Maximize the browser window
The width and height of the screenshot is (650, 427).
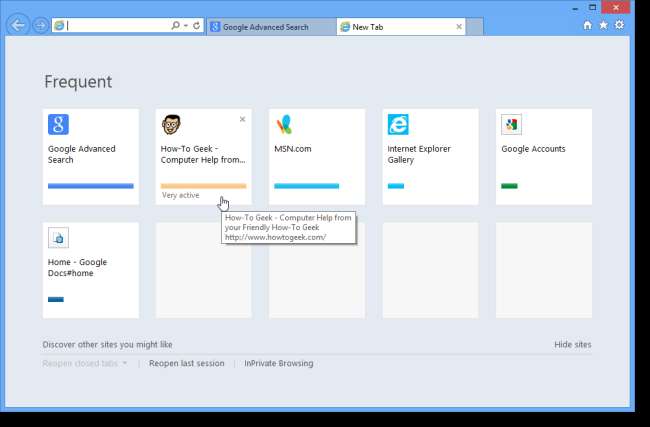click(x=593, y=7)
